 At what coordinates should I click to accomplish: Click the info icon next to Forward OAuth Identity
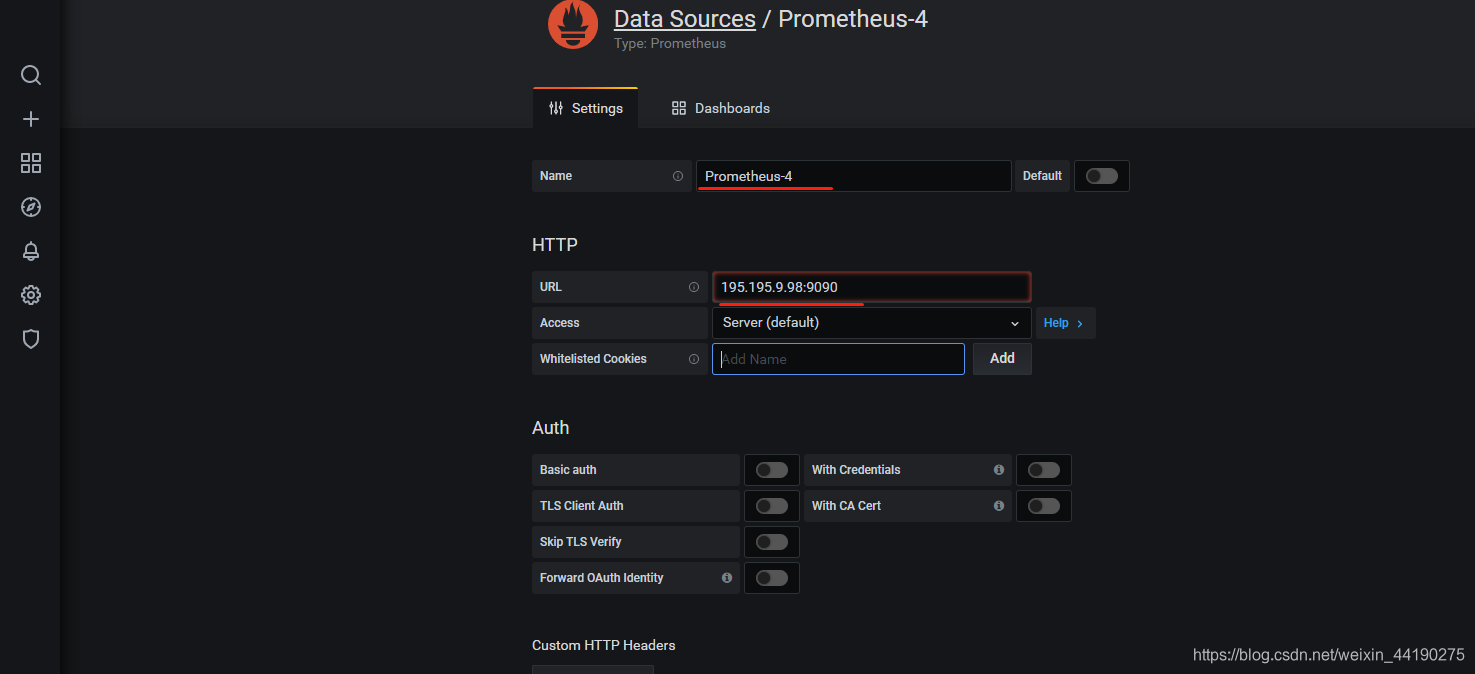[727, 578]
